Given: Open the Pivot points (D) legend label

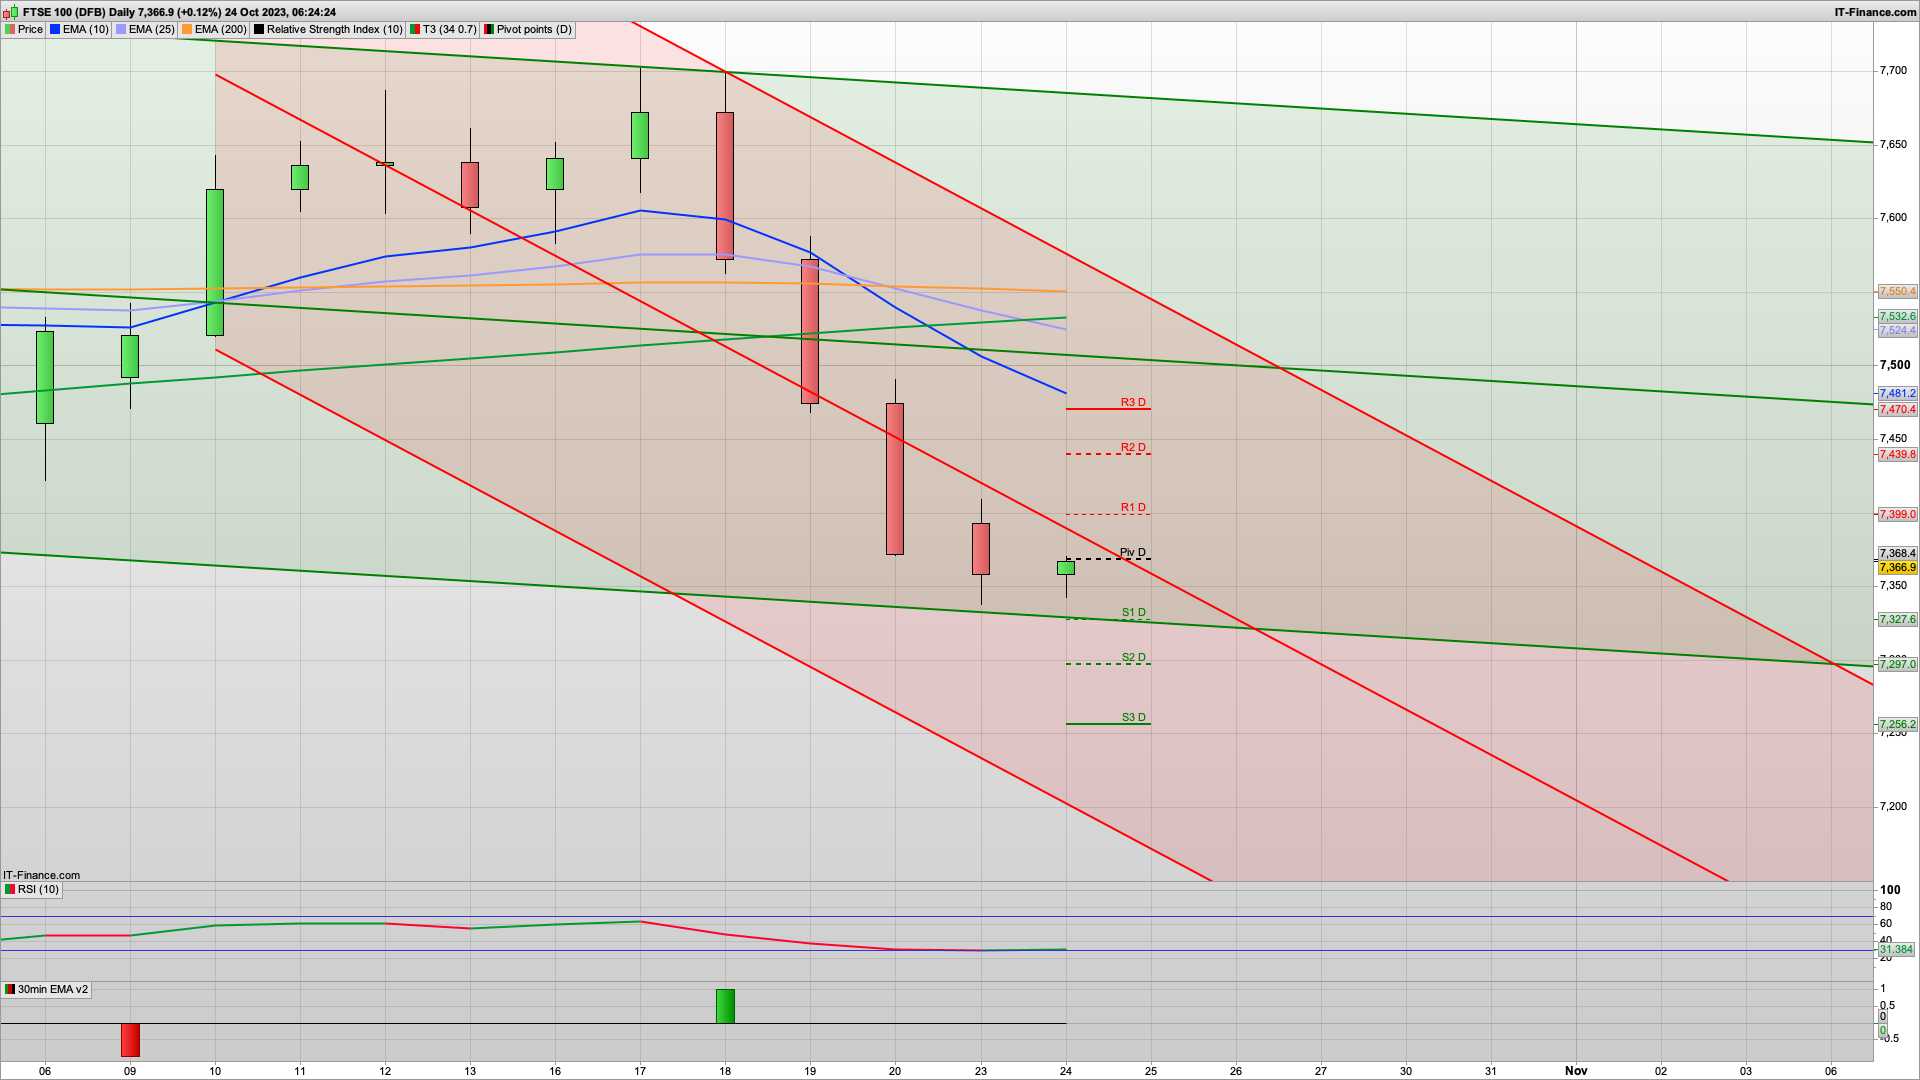Looking at the screenshot, I should (x=535, y=29).
